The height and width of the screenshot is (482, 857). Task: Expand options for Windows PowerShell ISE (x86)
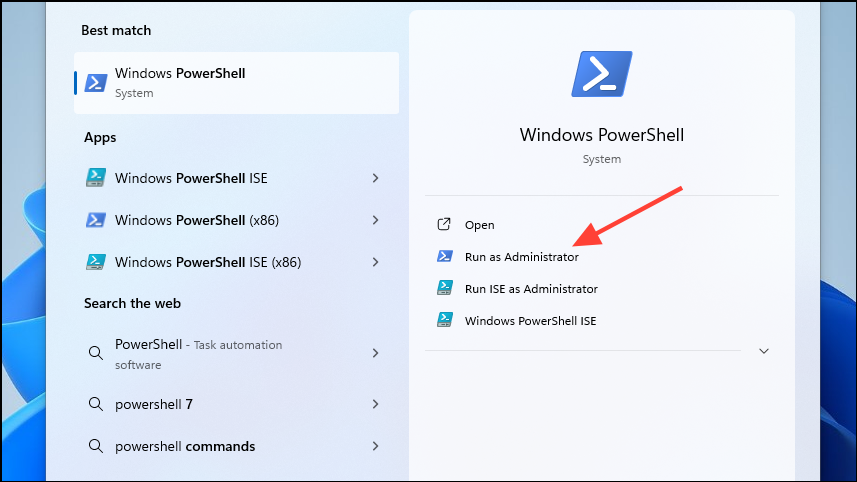click(375, 262)
